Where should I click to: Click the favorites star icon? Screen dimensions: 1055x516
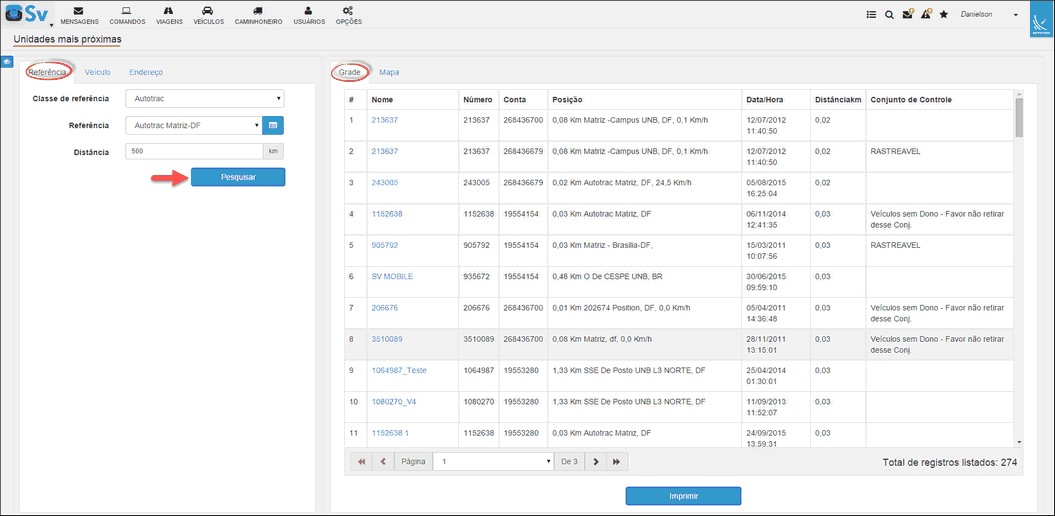pos(943,15)
